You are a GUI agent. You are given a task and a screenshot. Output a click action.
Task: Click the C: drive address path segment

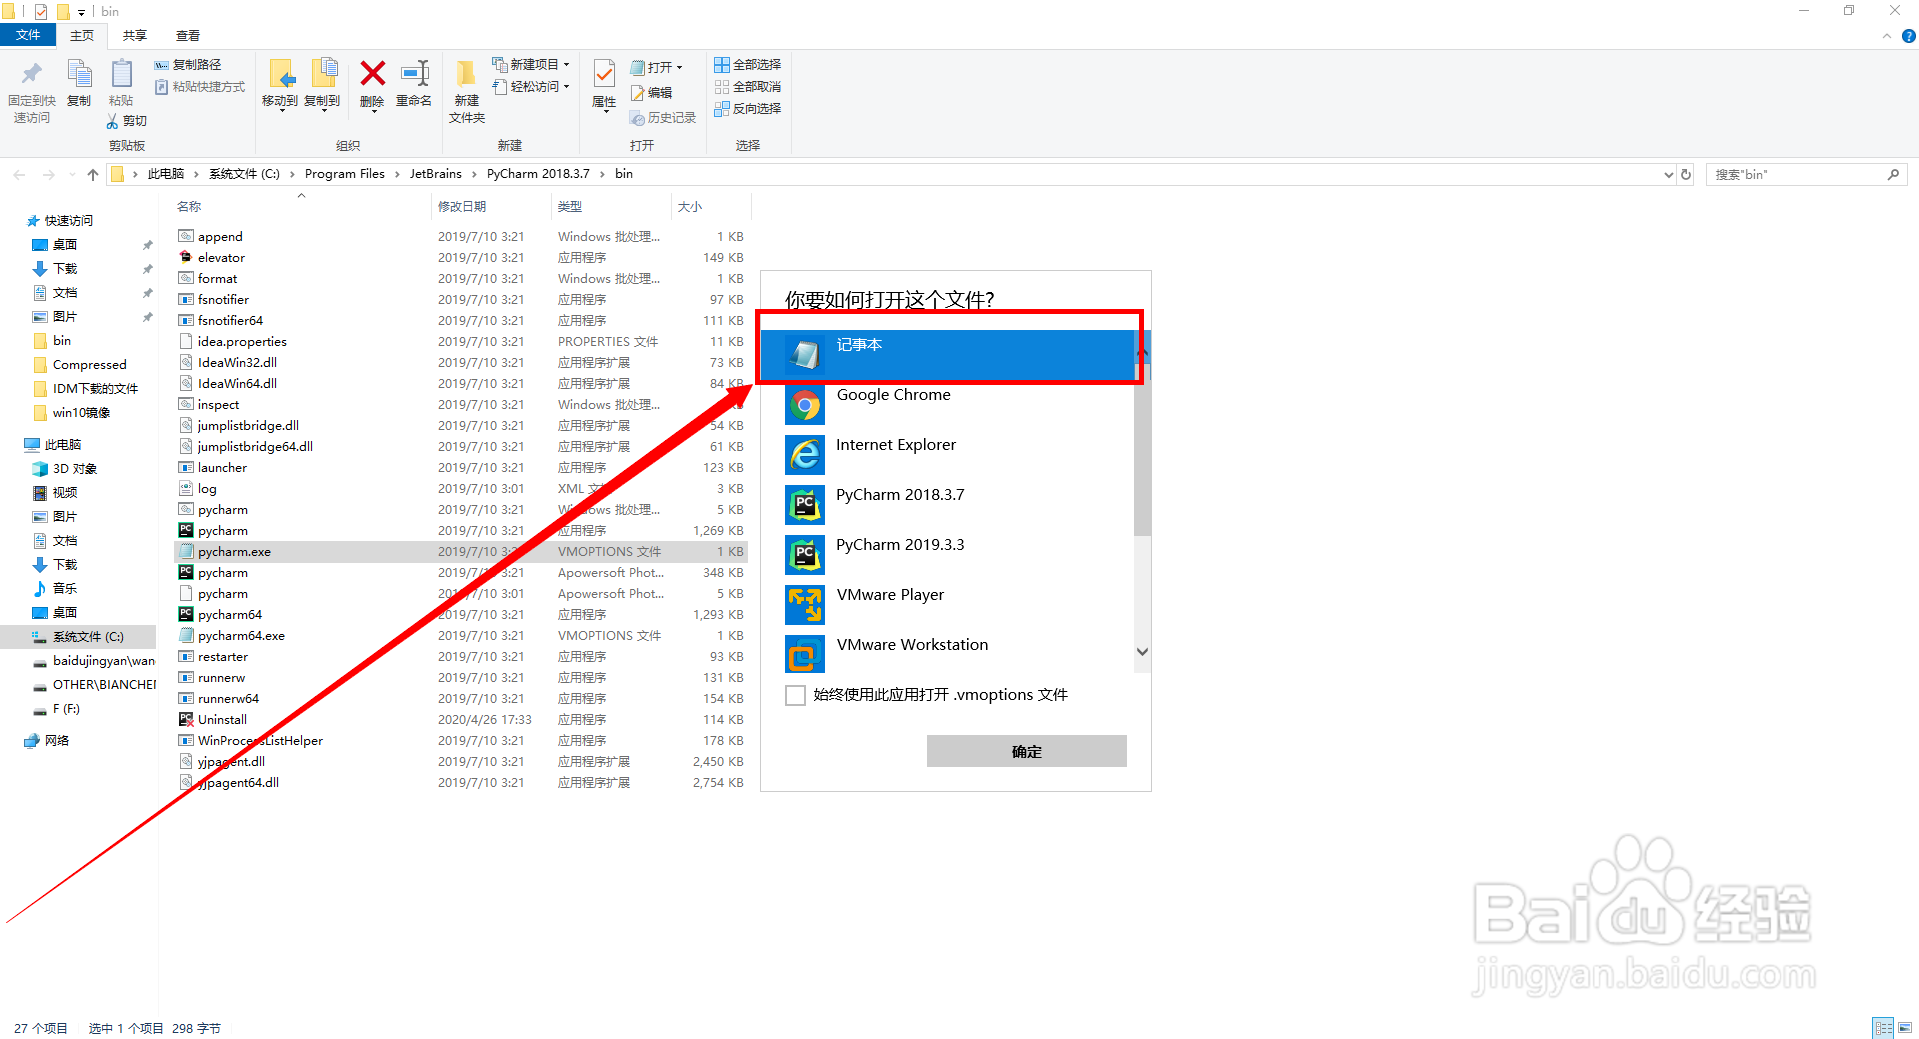244,174
